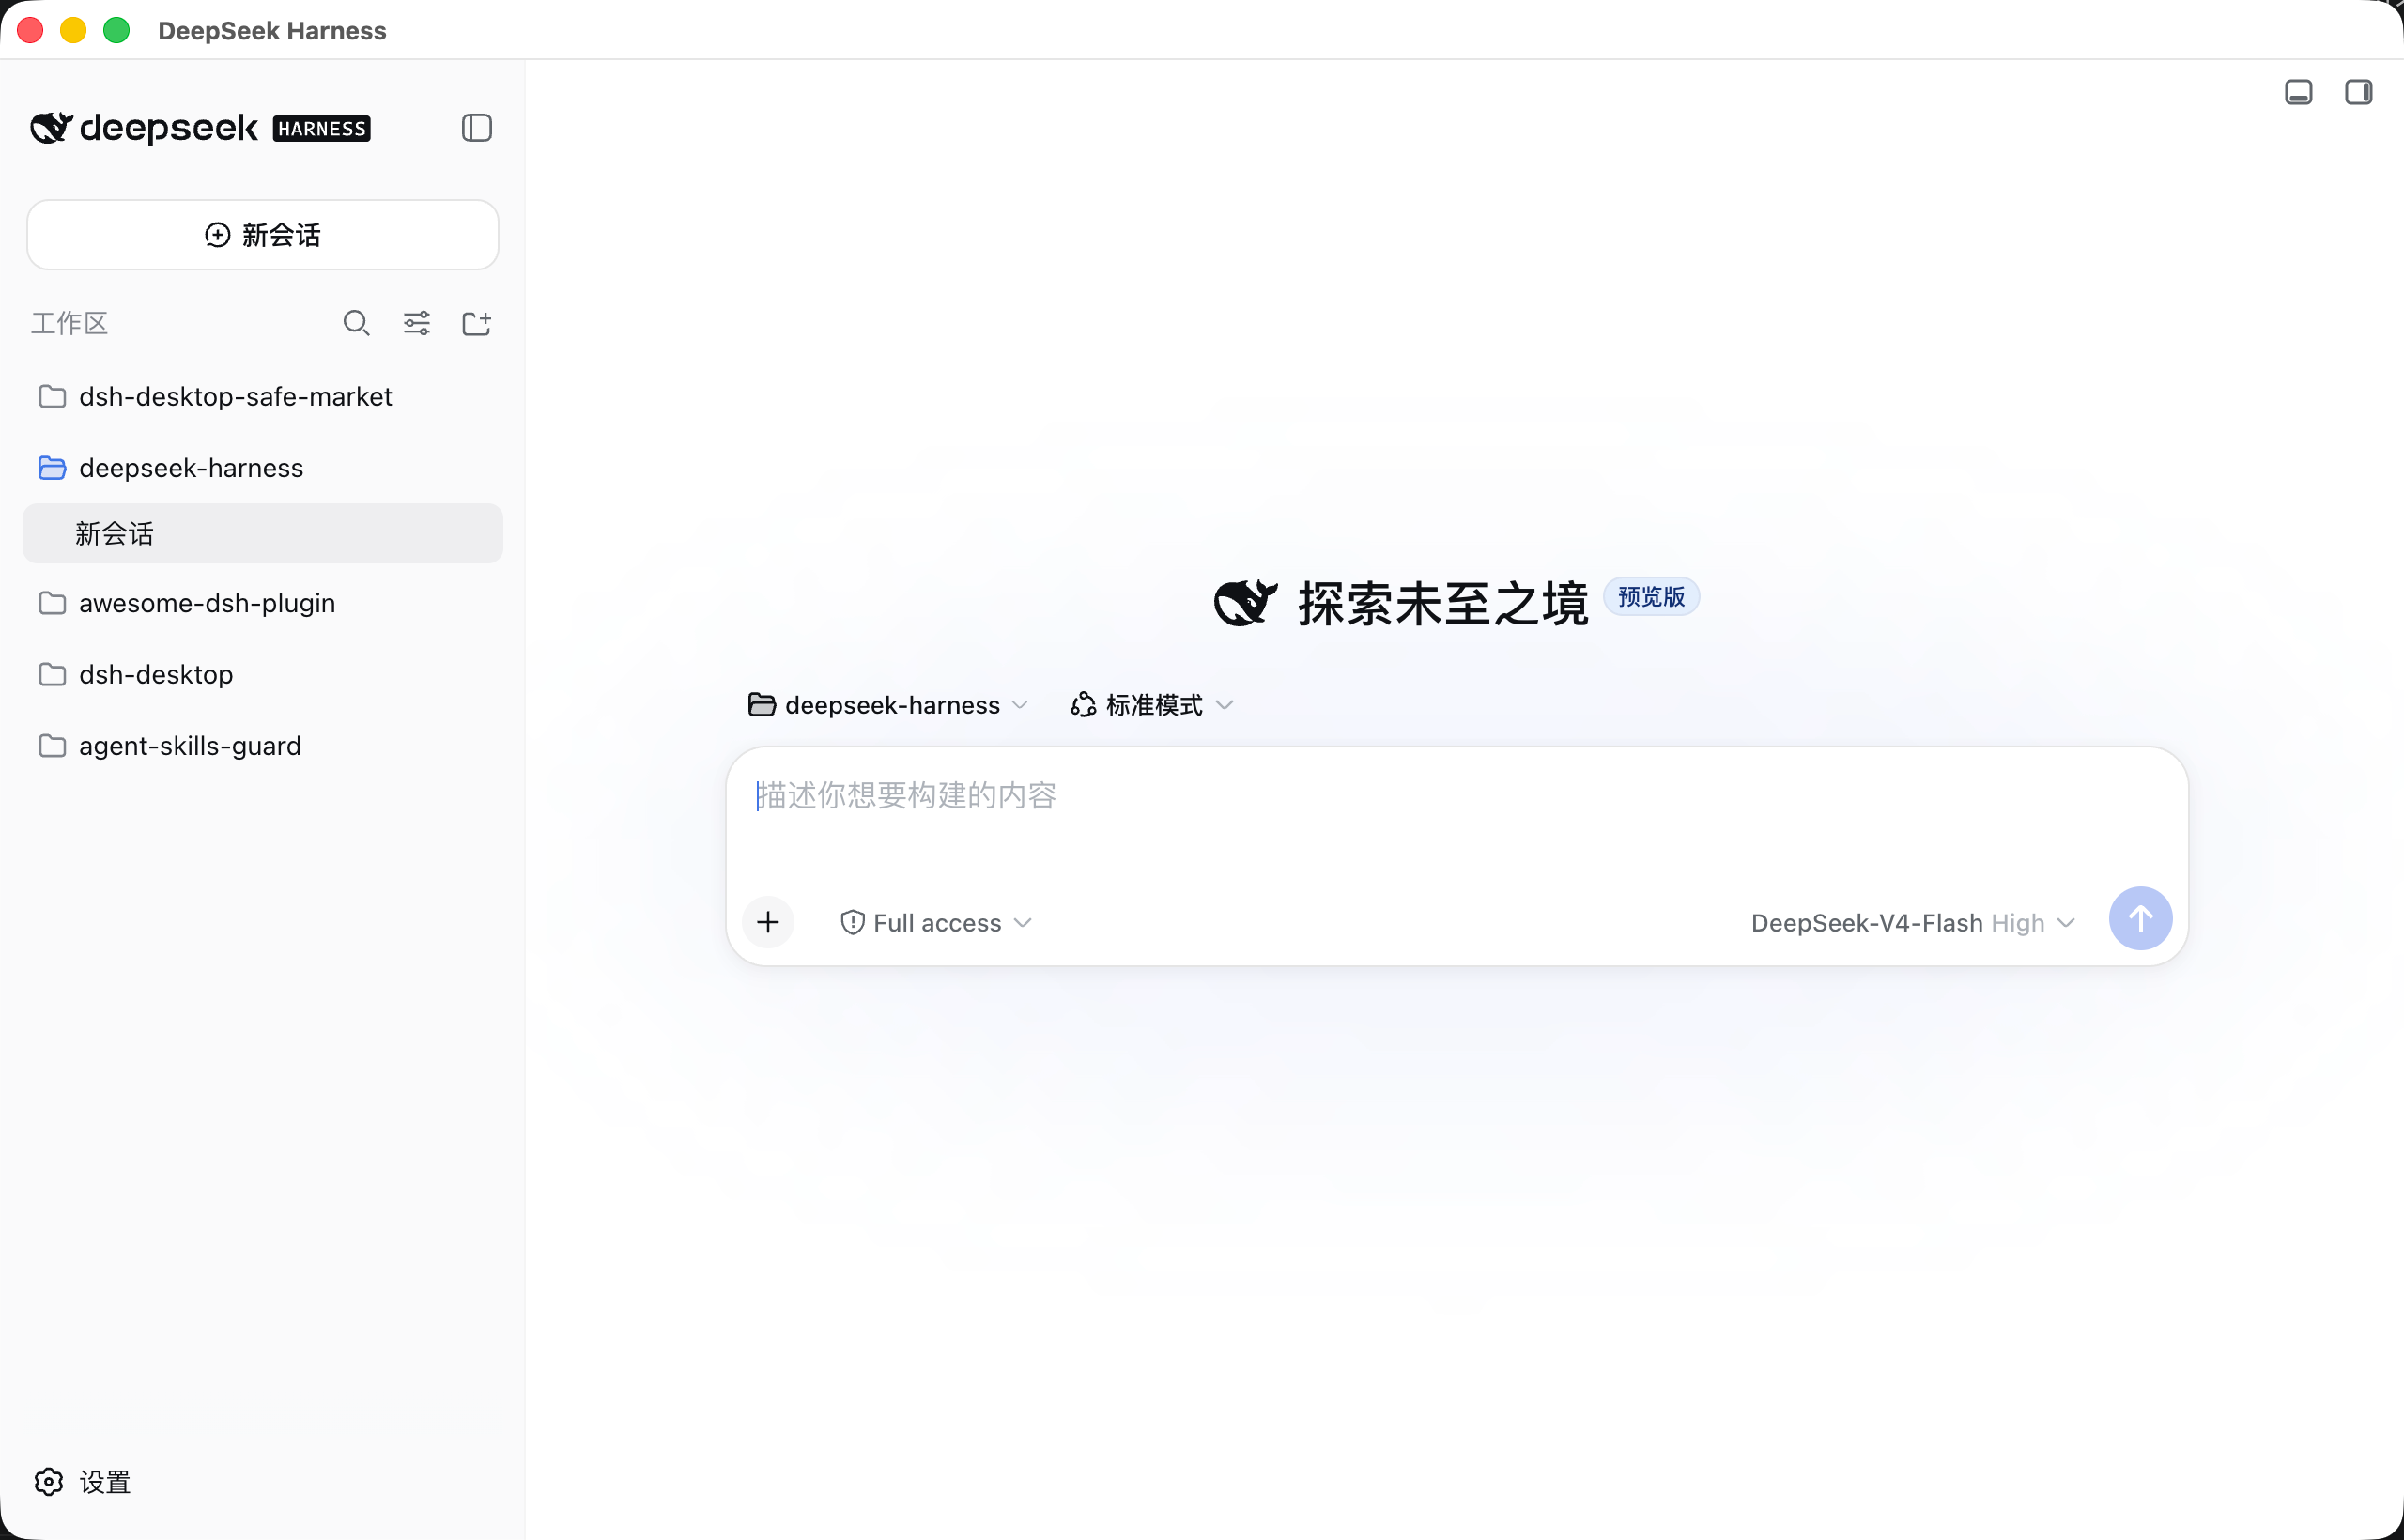Open workspace filter settings icon

(x=416, y=323)
